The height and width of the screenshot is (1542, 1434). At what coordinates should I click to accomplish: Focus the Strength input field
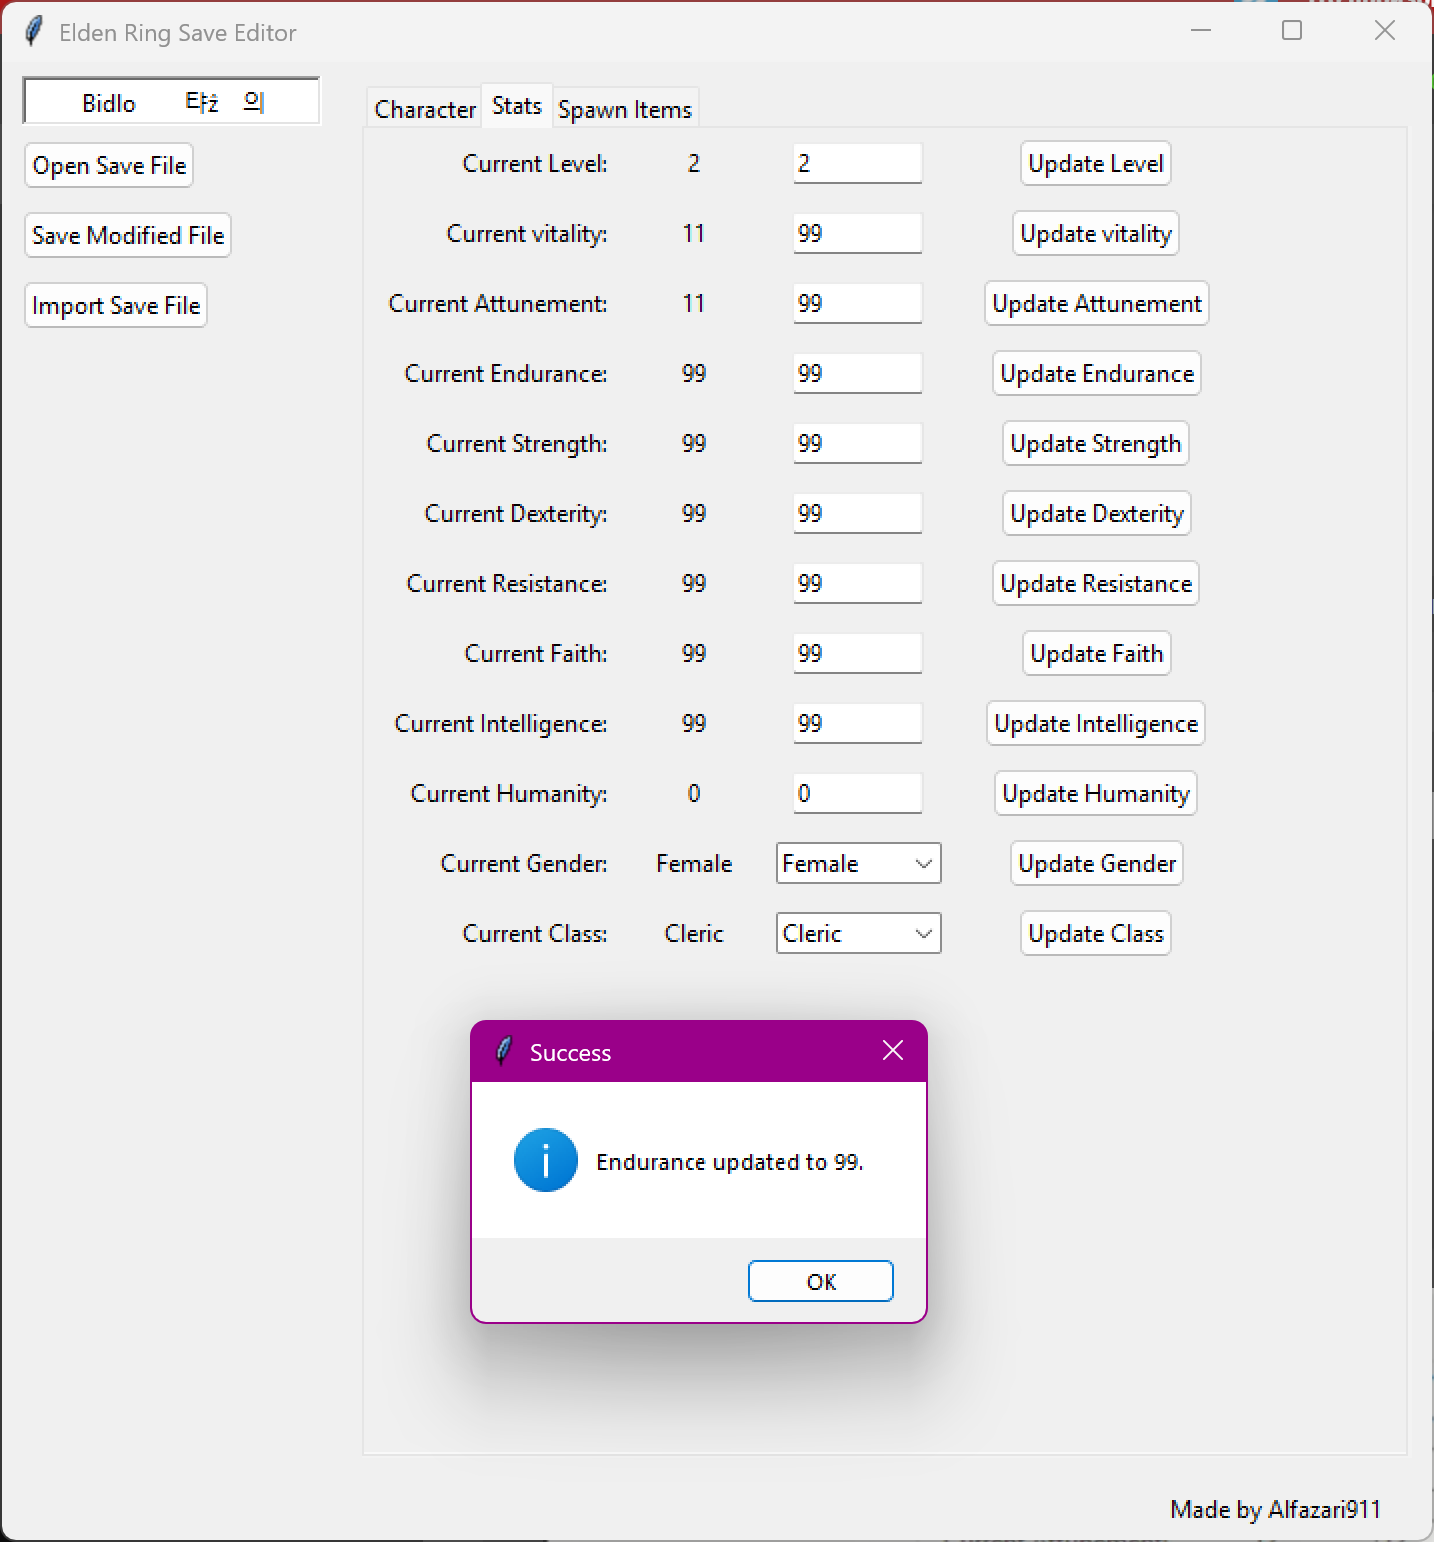coord(858,444)
